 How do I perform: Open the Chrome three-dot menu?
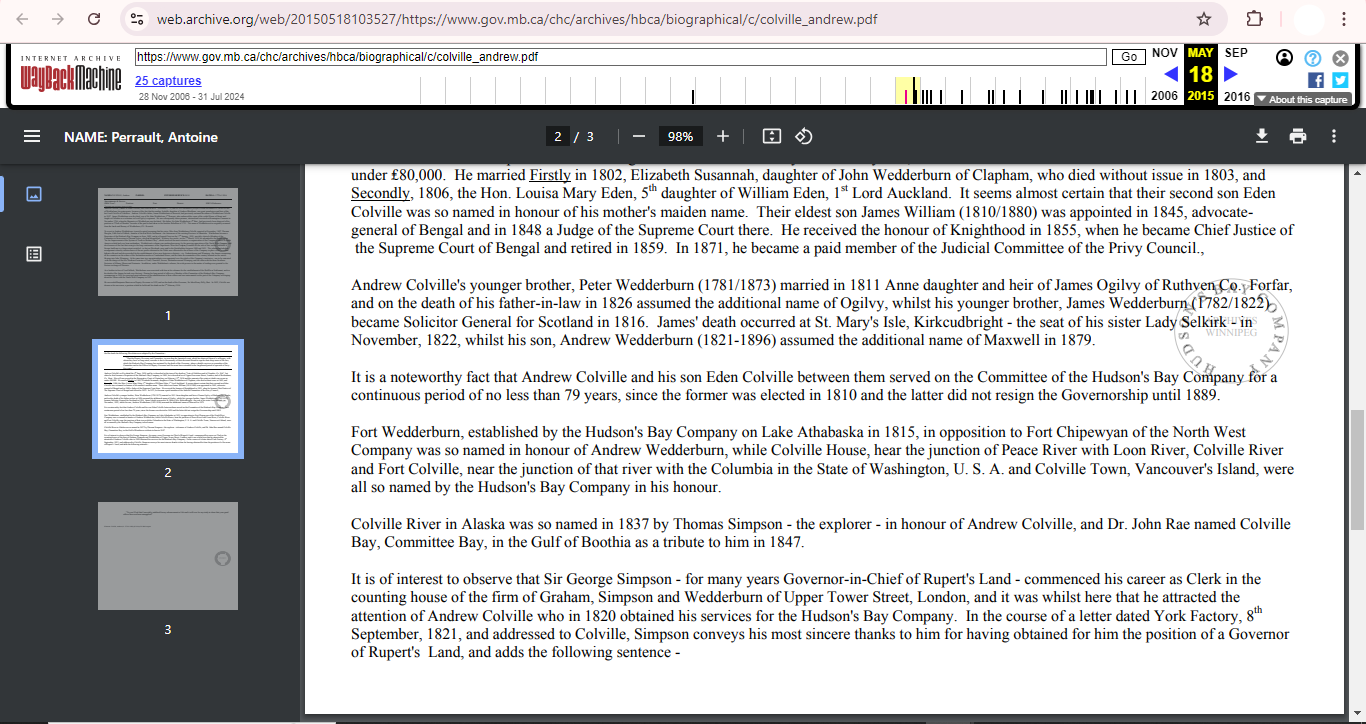coord(1346,19)
